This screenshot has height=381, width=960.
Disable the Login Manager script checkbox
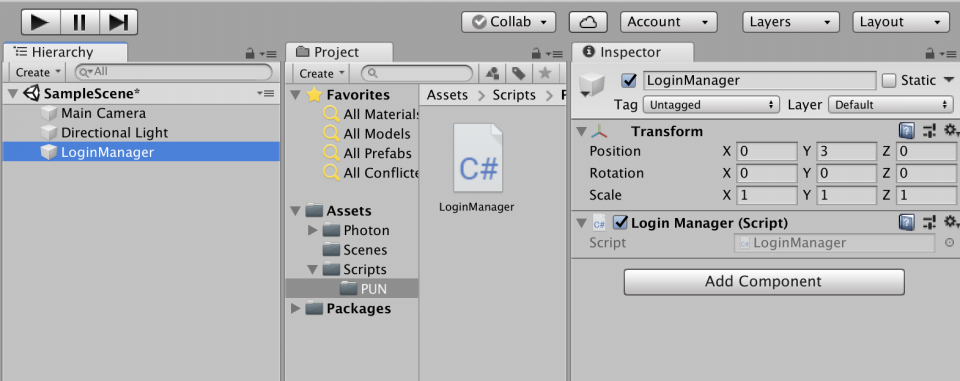(621, 222)
